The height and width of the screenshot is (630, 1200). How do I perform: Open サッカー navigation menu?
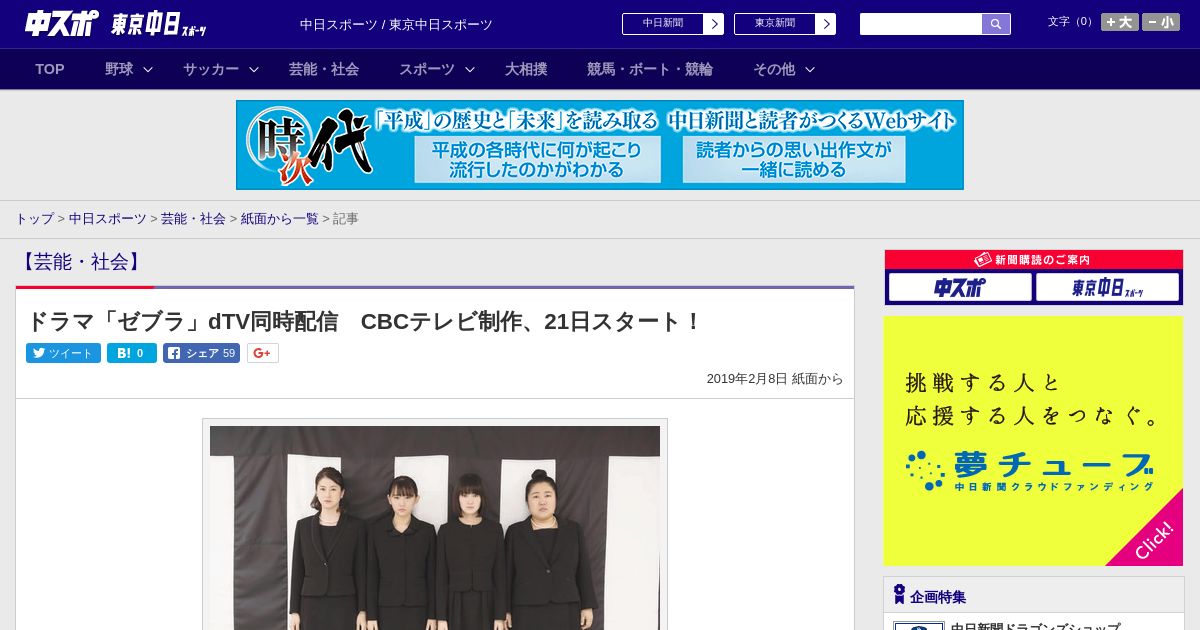(211, 69)
